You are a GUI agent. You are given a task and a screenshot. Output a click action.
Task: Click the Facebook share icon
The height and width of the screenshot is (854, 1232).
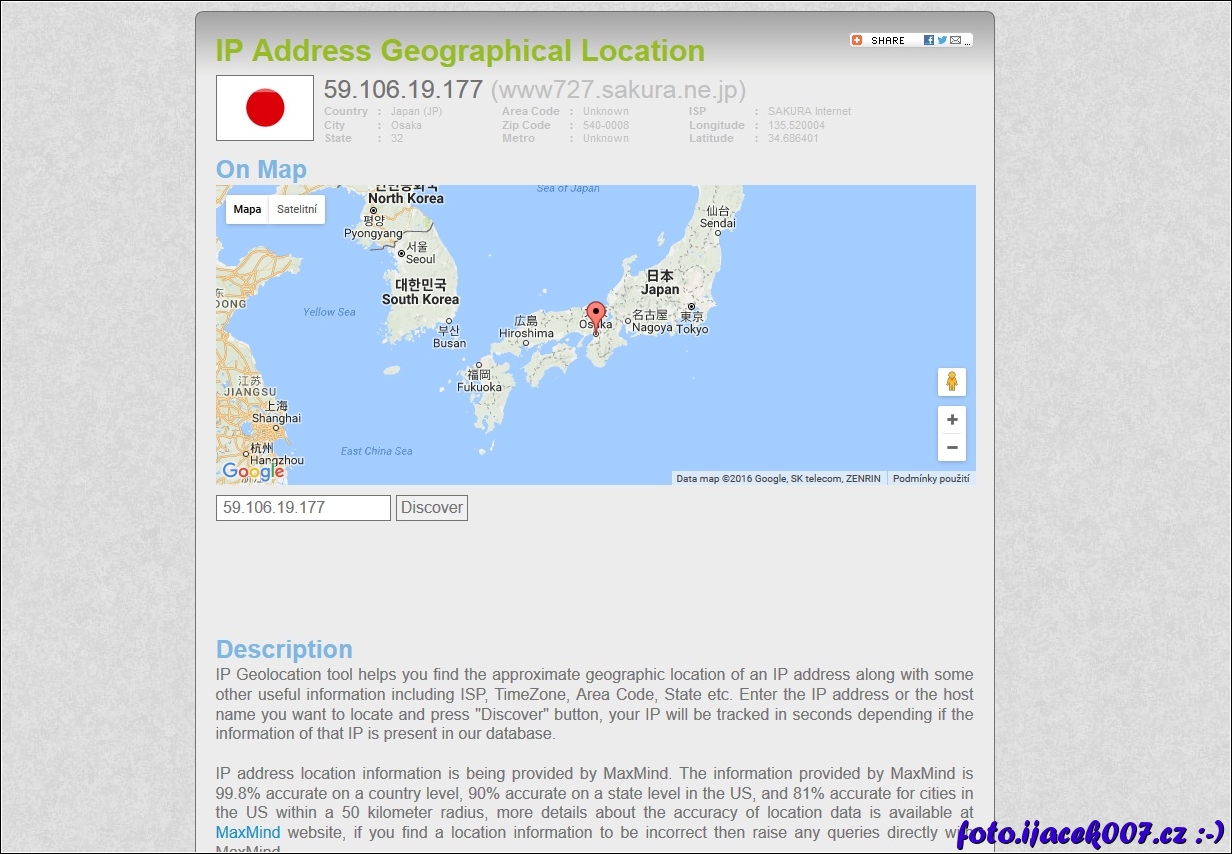point(929,40)
